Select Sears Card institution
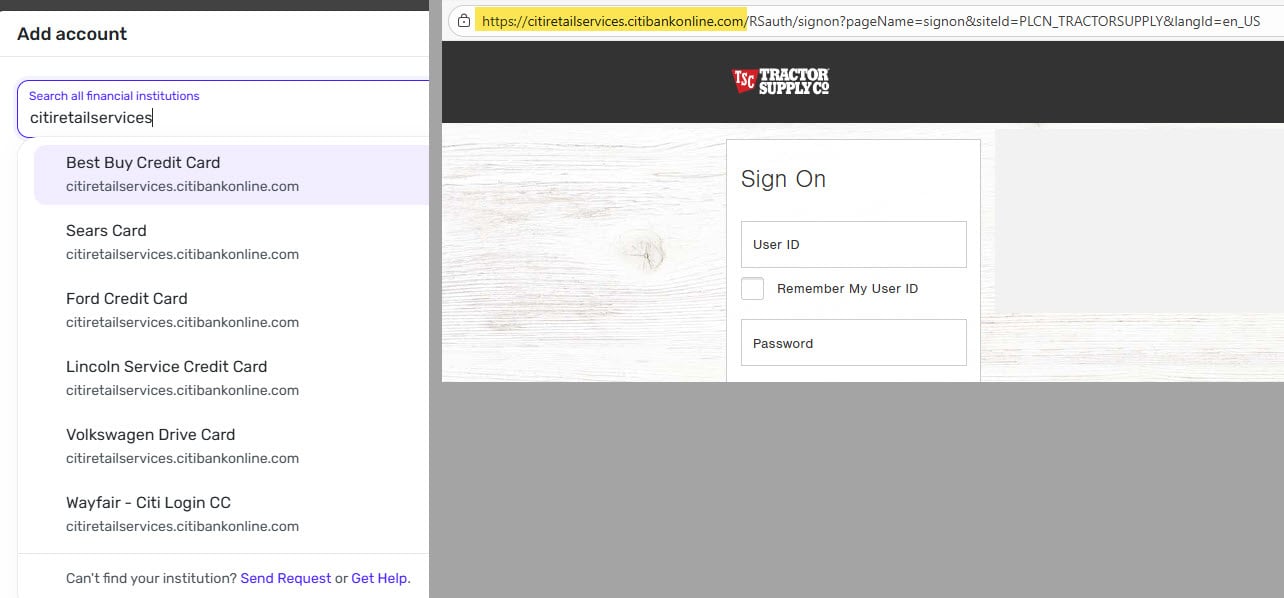Image resolution: width=1284 pixels, height=598 pixels. pyautogui.click(x=232, y=242)
